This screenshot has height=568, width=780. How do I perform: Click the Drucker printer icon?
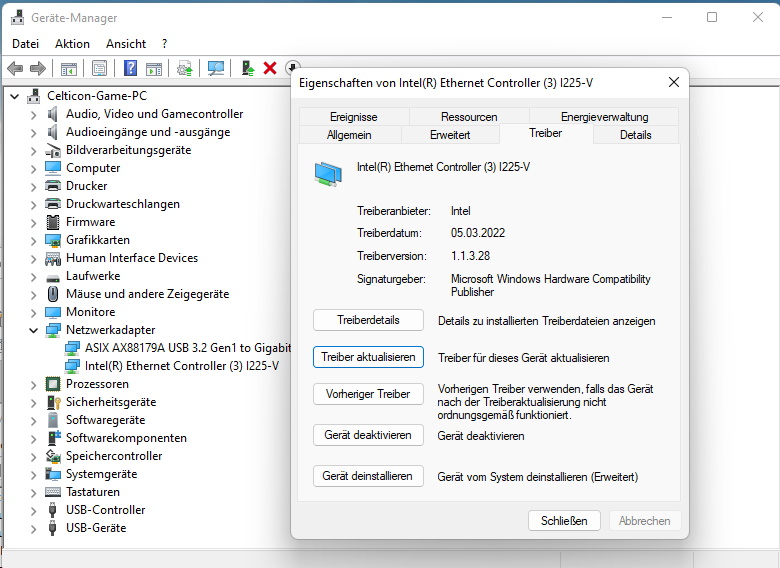point(53,186)
